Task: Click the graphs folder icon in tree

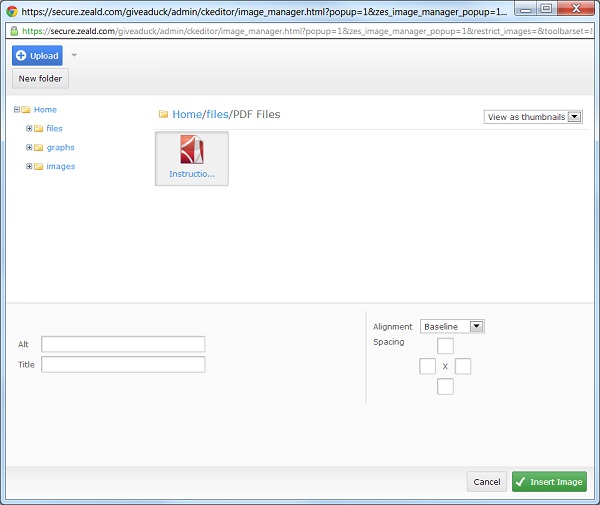Action: [39, 148]
